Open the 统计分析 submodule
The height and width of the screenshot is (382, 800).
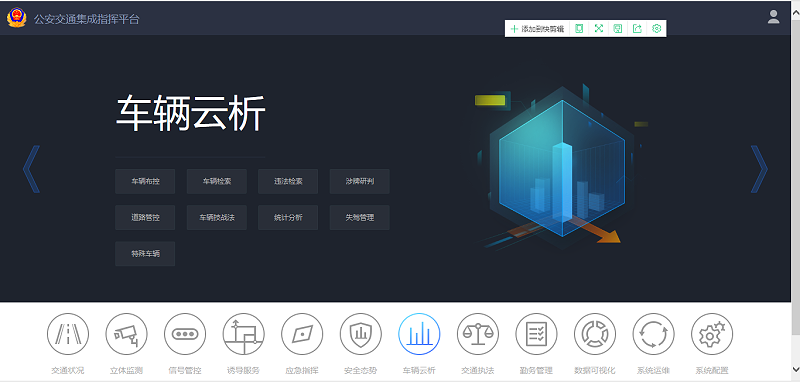pyautogui.click(x=288, y=217)
